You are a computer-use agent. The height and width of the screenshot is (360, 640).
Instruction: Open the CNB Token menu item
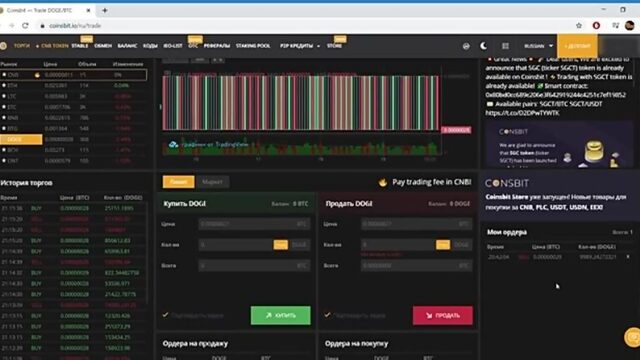tap(52, 46)
